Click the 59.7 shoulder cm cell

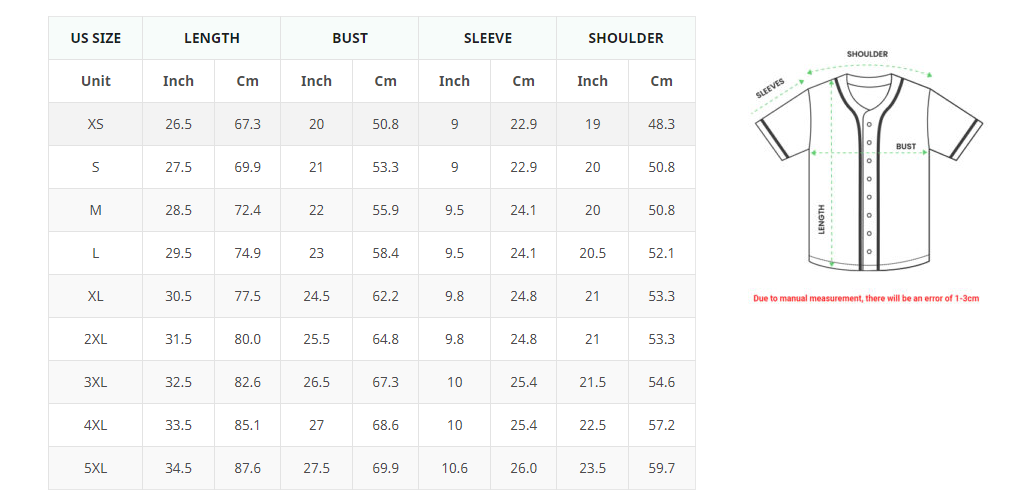(661, 468)
